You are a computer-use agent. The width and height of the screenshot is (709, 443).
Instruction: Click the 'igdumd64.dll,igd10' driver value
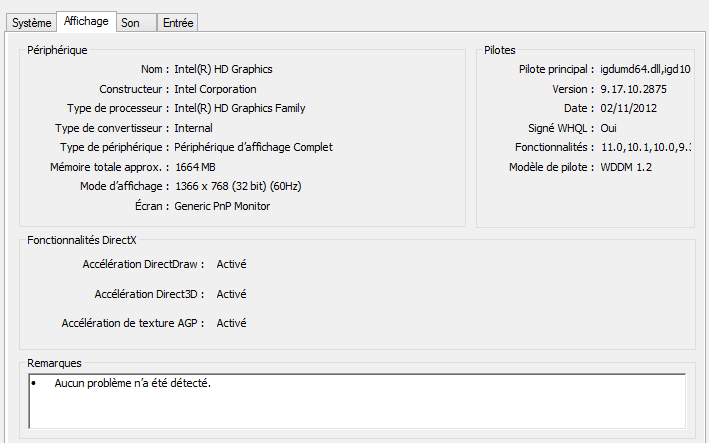click(645, 69)
